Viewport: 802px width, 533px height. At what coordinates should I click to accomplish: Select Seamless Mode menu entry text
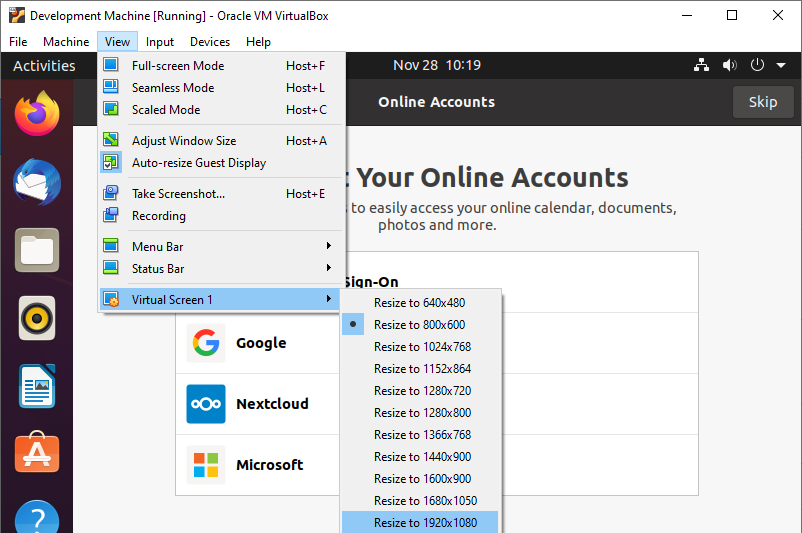click(173, 87)
